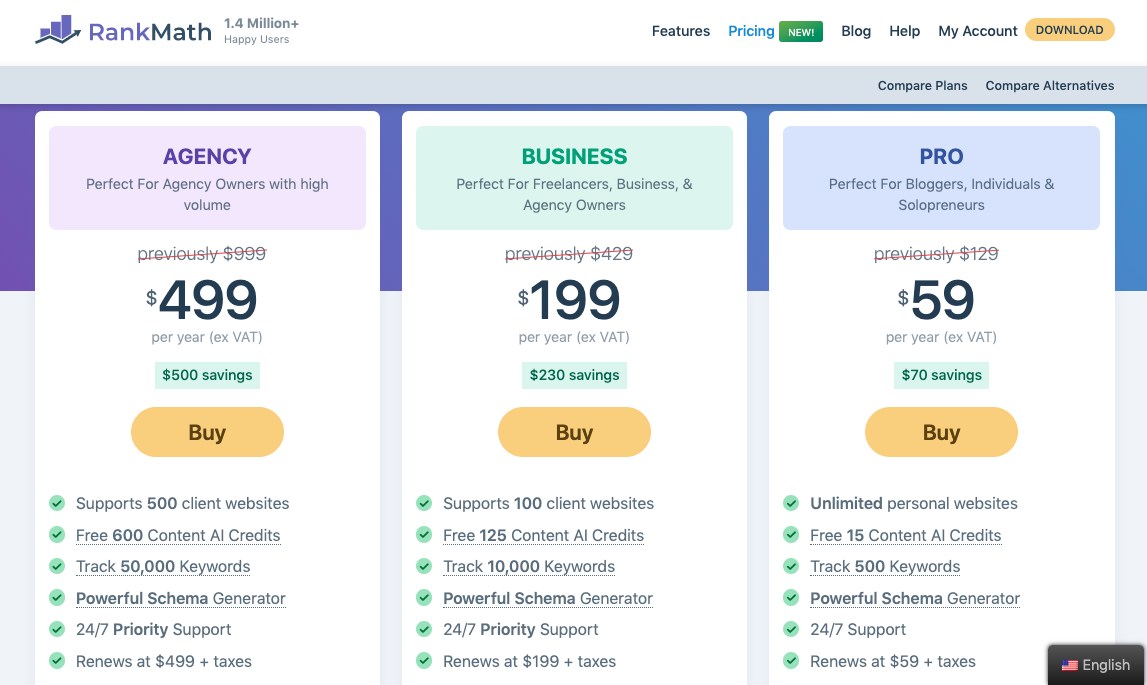The height and width of the screenshot is (685, 1147).
Task: Click checkmark beside Free 125 Content AI Credits
Action: click(x=424, y=534)
